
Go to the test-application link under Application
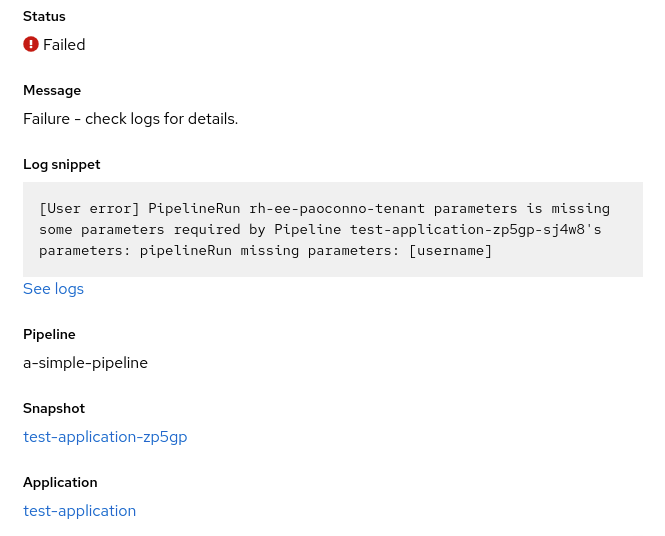point(79,511)
